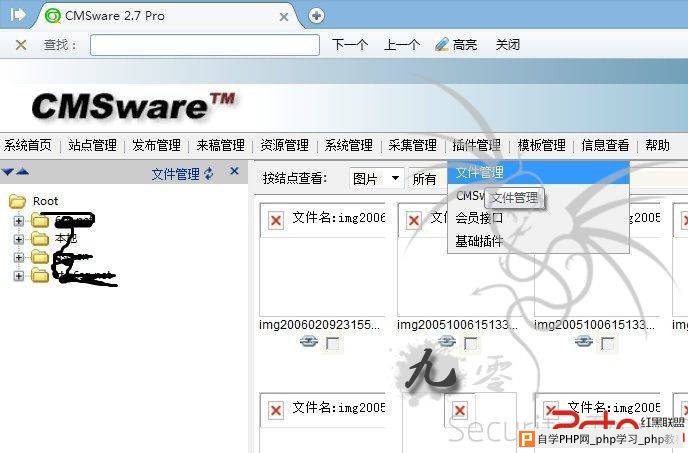The height and width of the screenshot is (453, 688).
Task: Open 系统管理 menu
Action: (x=349, y=145)
